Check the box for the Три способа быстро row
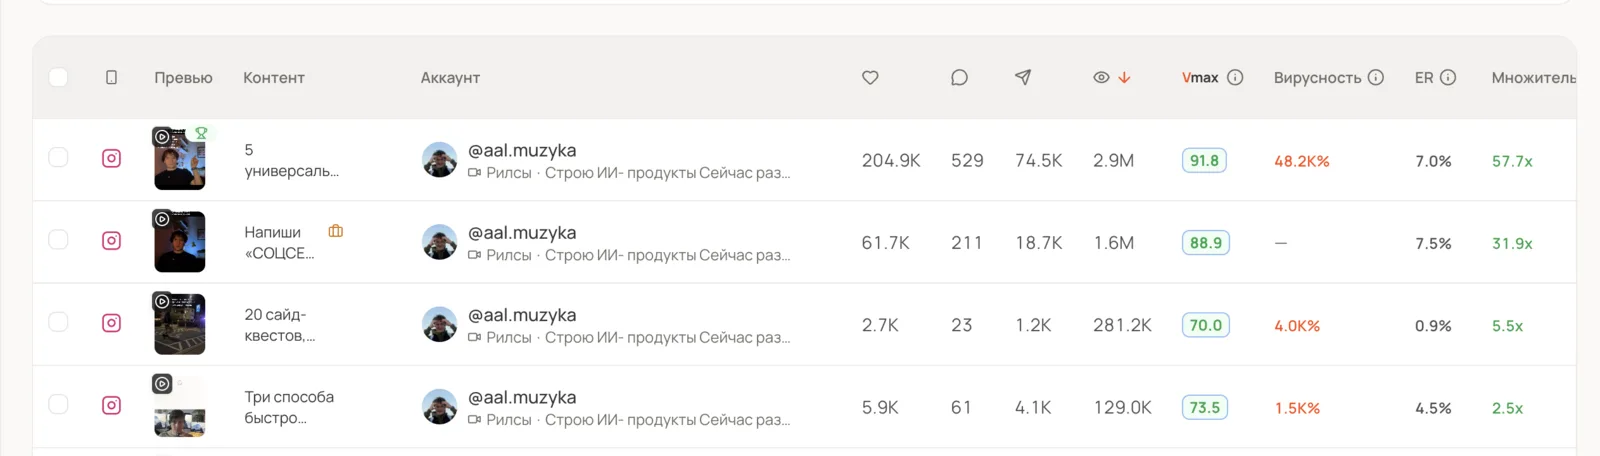Image resolution: width=1600 pixels, height=456 pixels. point(58,404)
